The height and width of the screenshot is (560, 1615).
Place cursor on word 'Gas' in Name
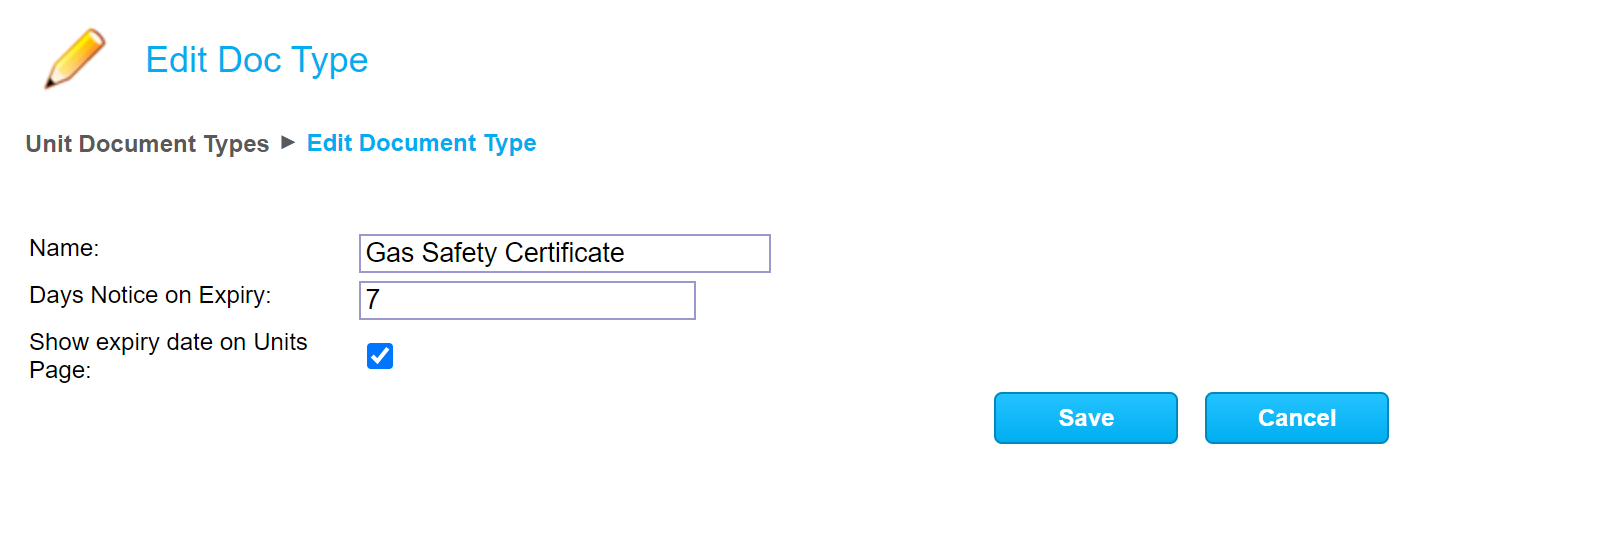(x=389, y=253)
